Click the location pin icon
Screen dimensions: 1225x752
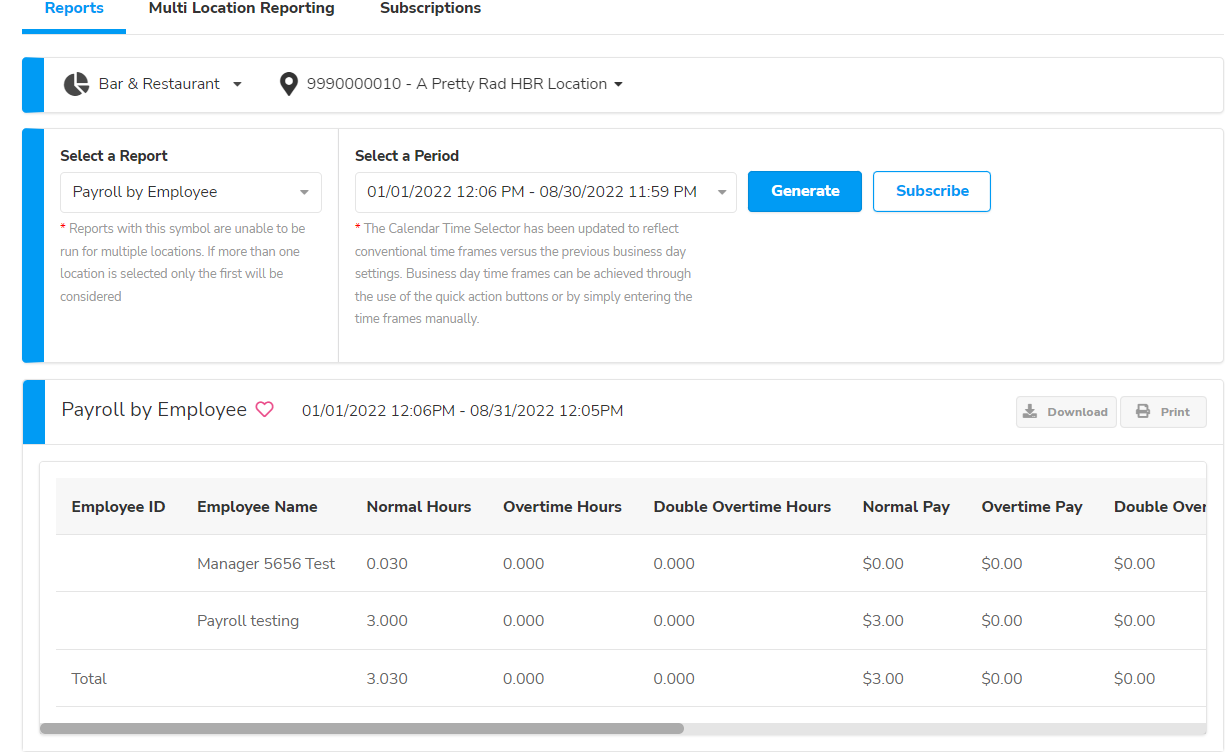tap(288, 84)
